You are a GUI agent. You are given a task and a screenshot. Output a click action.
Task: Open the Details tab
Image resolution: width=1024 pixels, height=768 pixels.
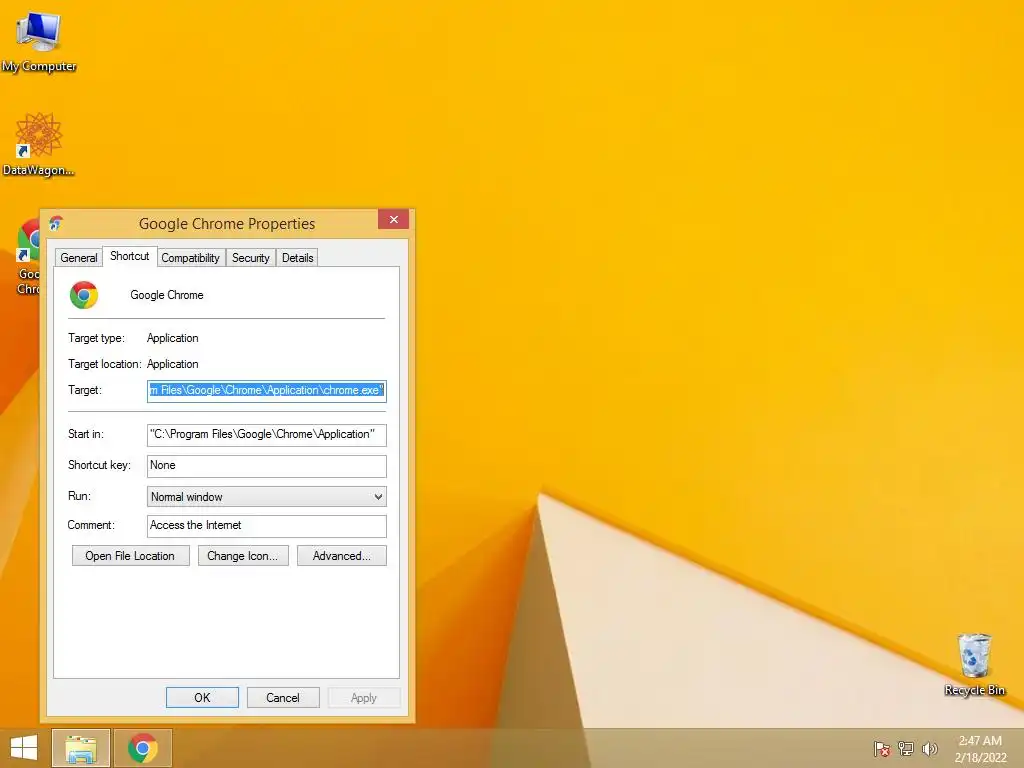pos(298,258)
